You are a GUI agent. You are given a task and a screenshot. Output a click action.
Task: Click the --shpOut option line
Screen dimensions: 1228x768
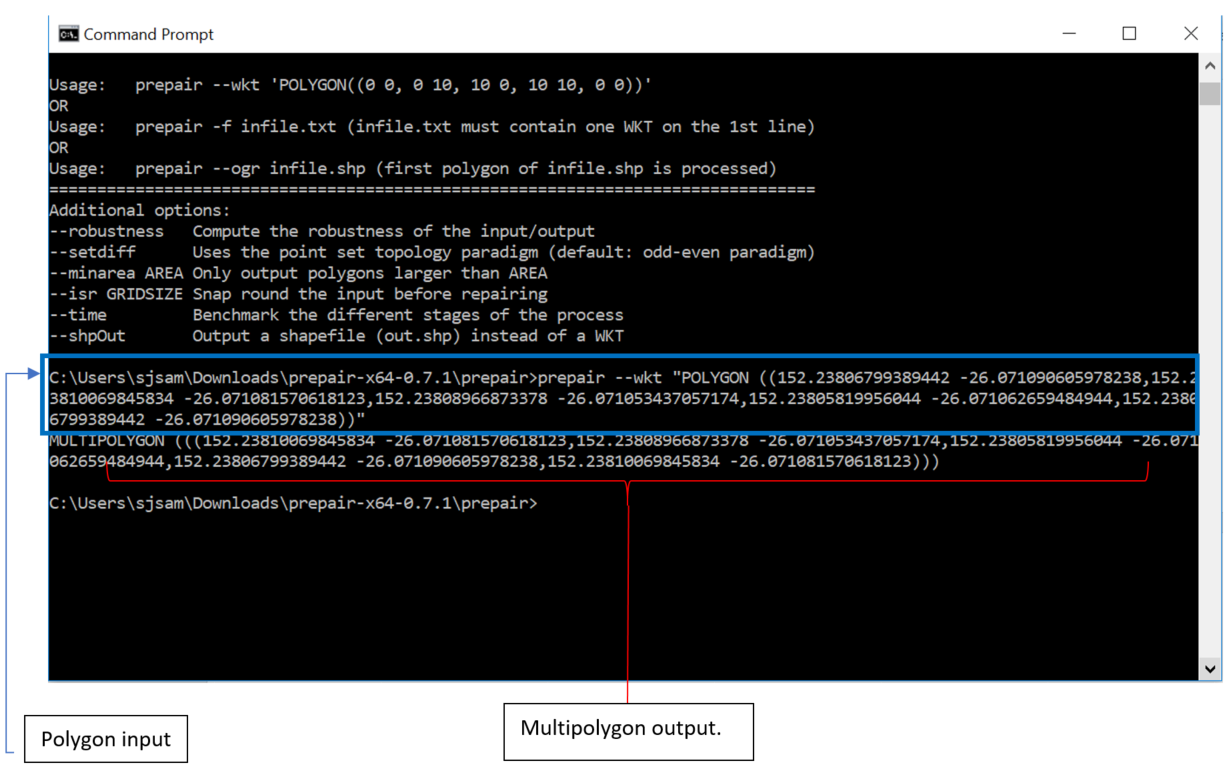click(336, 336)
